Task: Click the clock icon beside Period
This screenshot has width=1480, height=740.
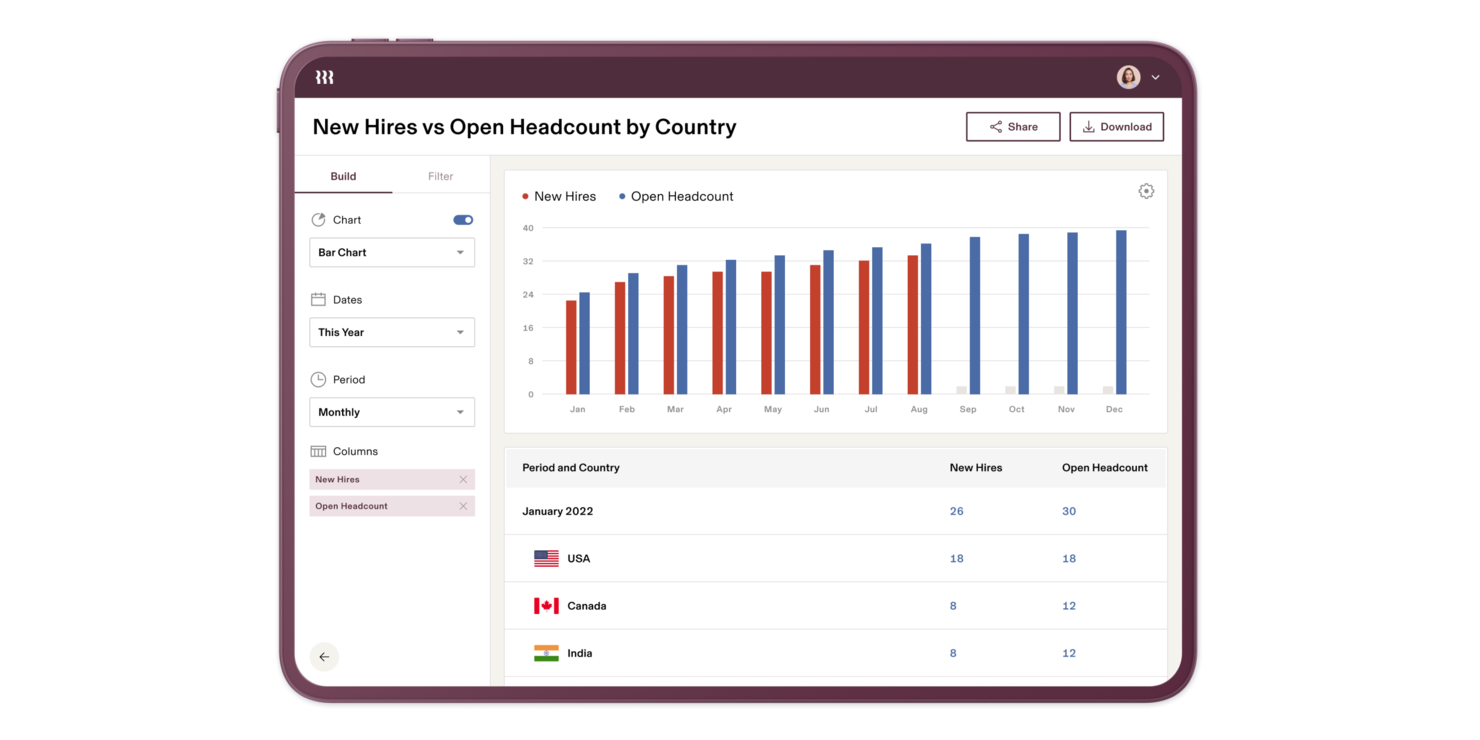Action: click(x=319, y=379)
